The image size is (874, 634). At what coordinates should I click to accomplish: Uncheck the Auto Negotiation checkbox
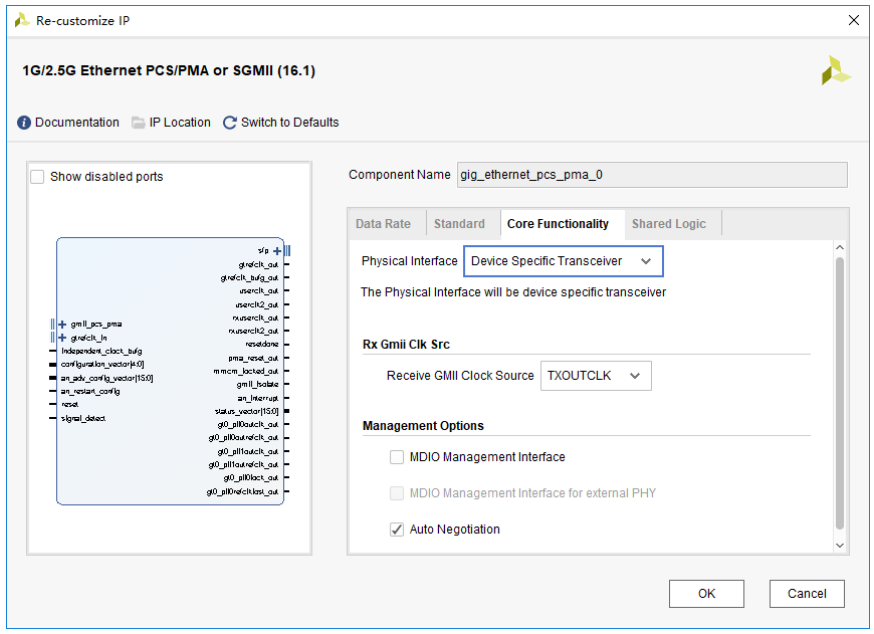point(397,529)
